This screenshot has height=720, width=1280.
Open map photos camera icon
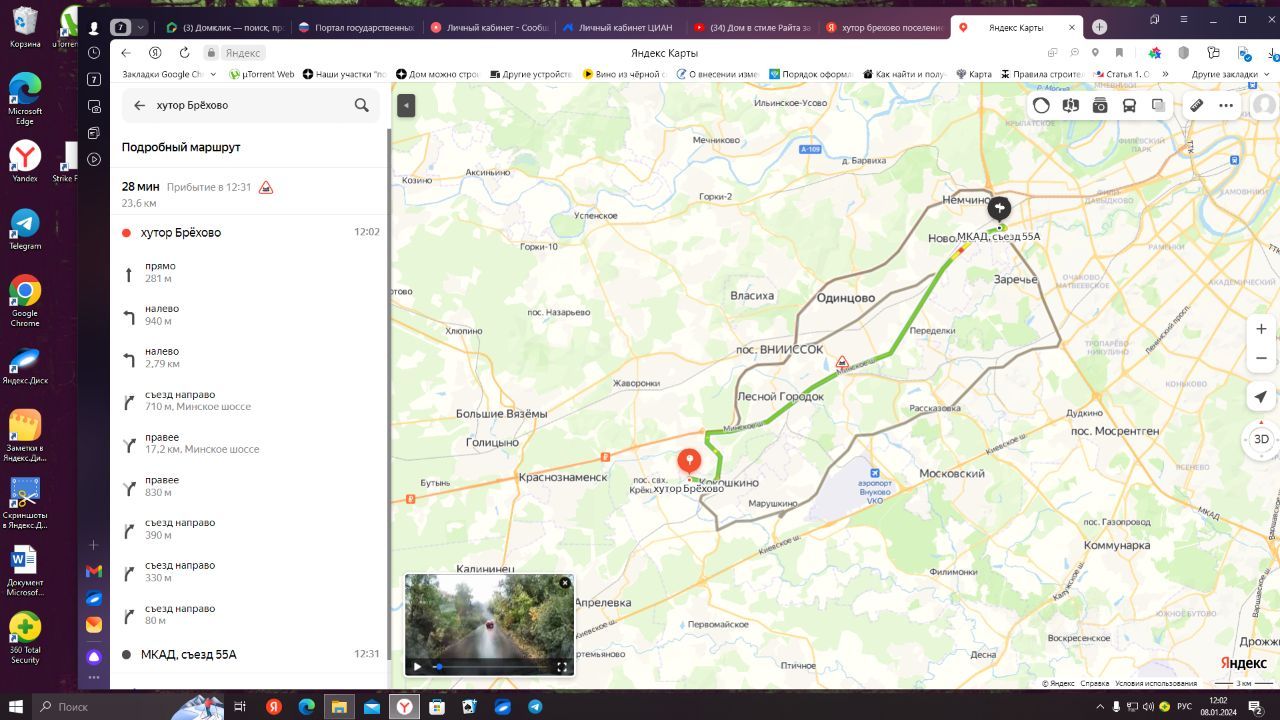pos(1100,105)
